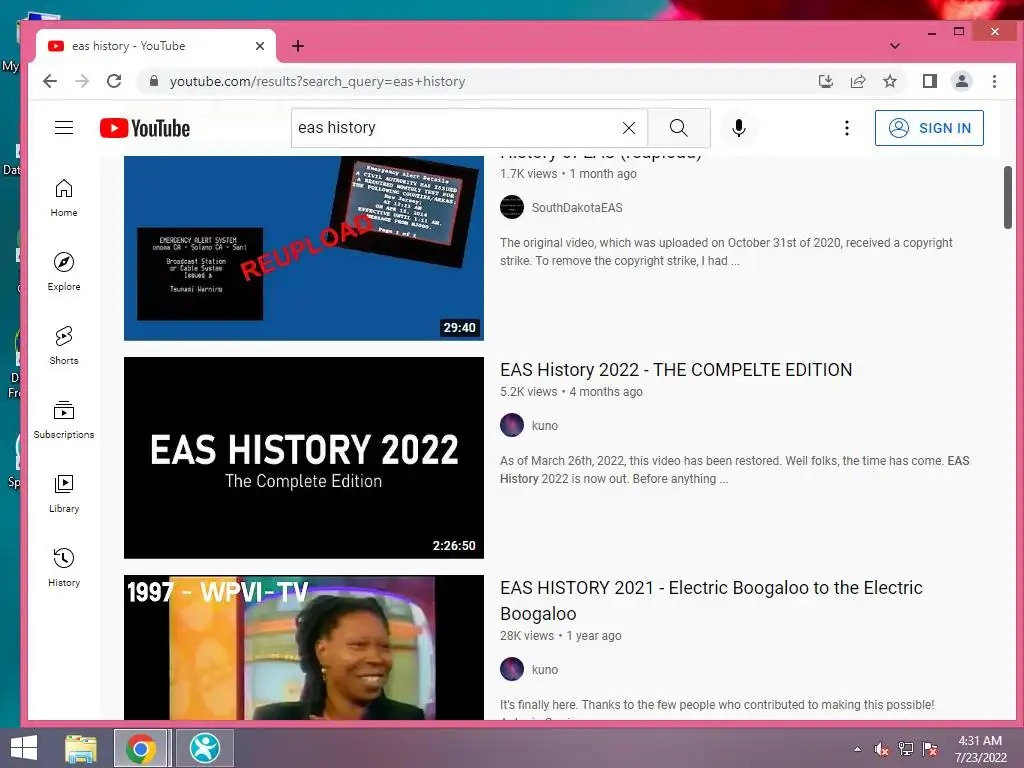Screen dimensions: 1024x768
Task: Click the lock icon in address bar
Action: tap(153, 81)
